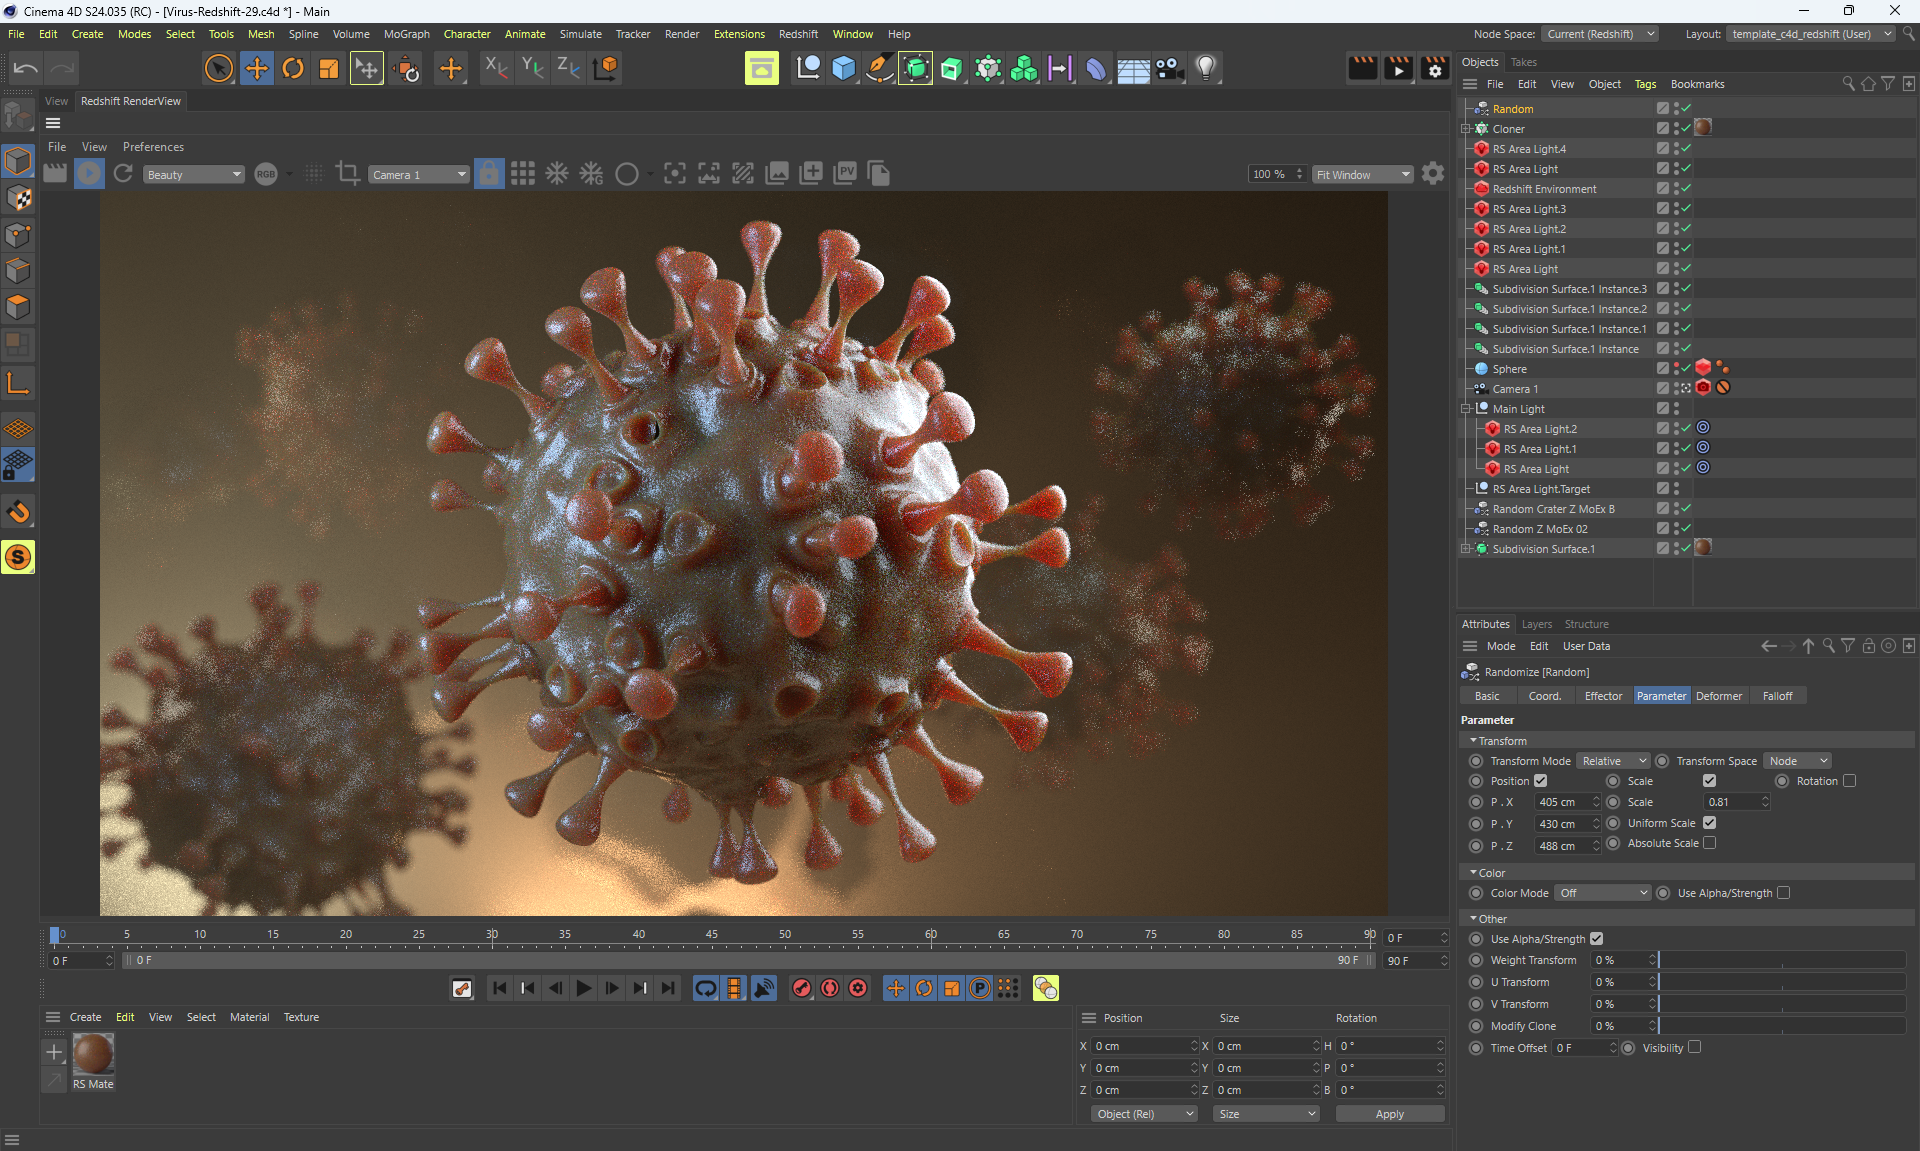
Task: Toggle the Visibility checkbox under Other
Action: [x=1694, y=1047]
